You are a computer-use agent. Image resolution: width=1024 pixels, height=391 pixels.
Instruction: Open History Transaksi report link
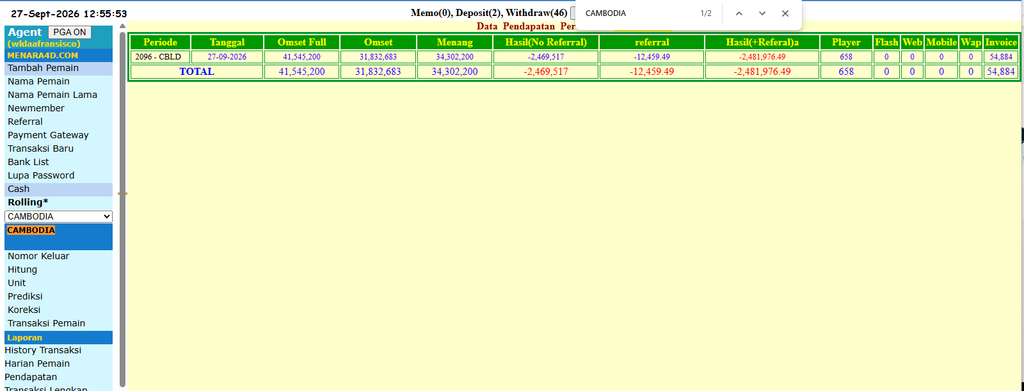click(x=42, y=351)
